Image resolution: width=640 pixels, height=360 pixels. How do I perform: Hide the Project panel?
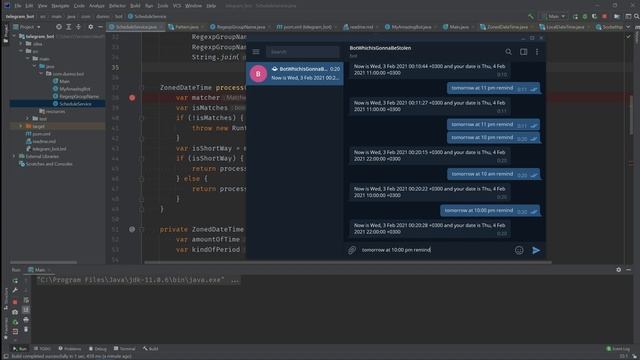100,27
